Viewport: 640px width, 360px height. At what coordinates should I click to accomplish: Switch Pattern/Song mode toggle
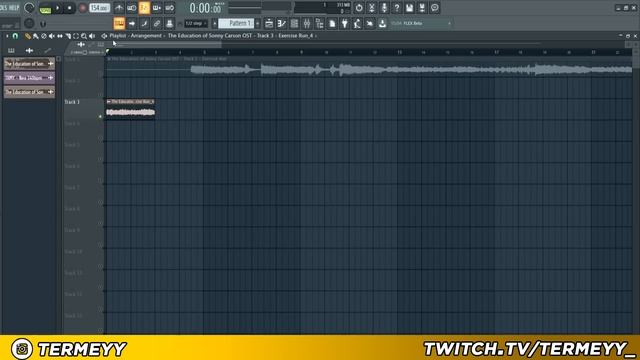[45, 8]
